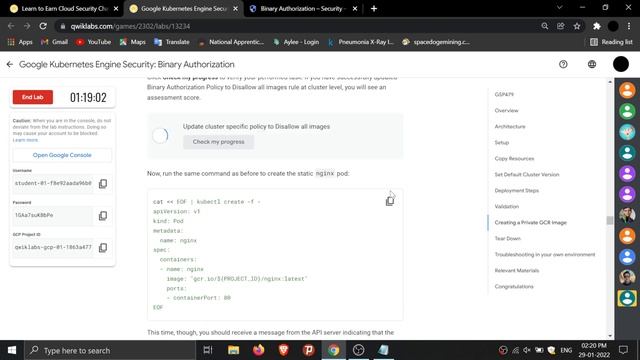Viewport: 640px width, 360px height.
Task: Open the zoom magnifier icon in address bar
Action: [x=544, y=26]
